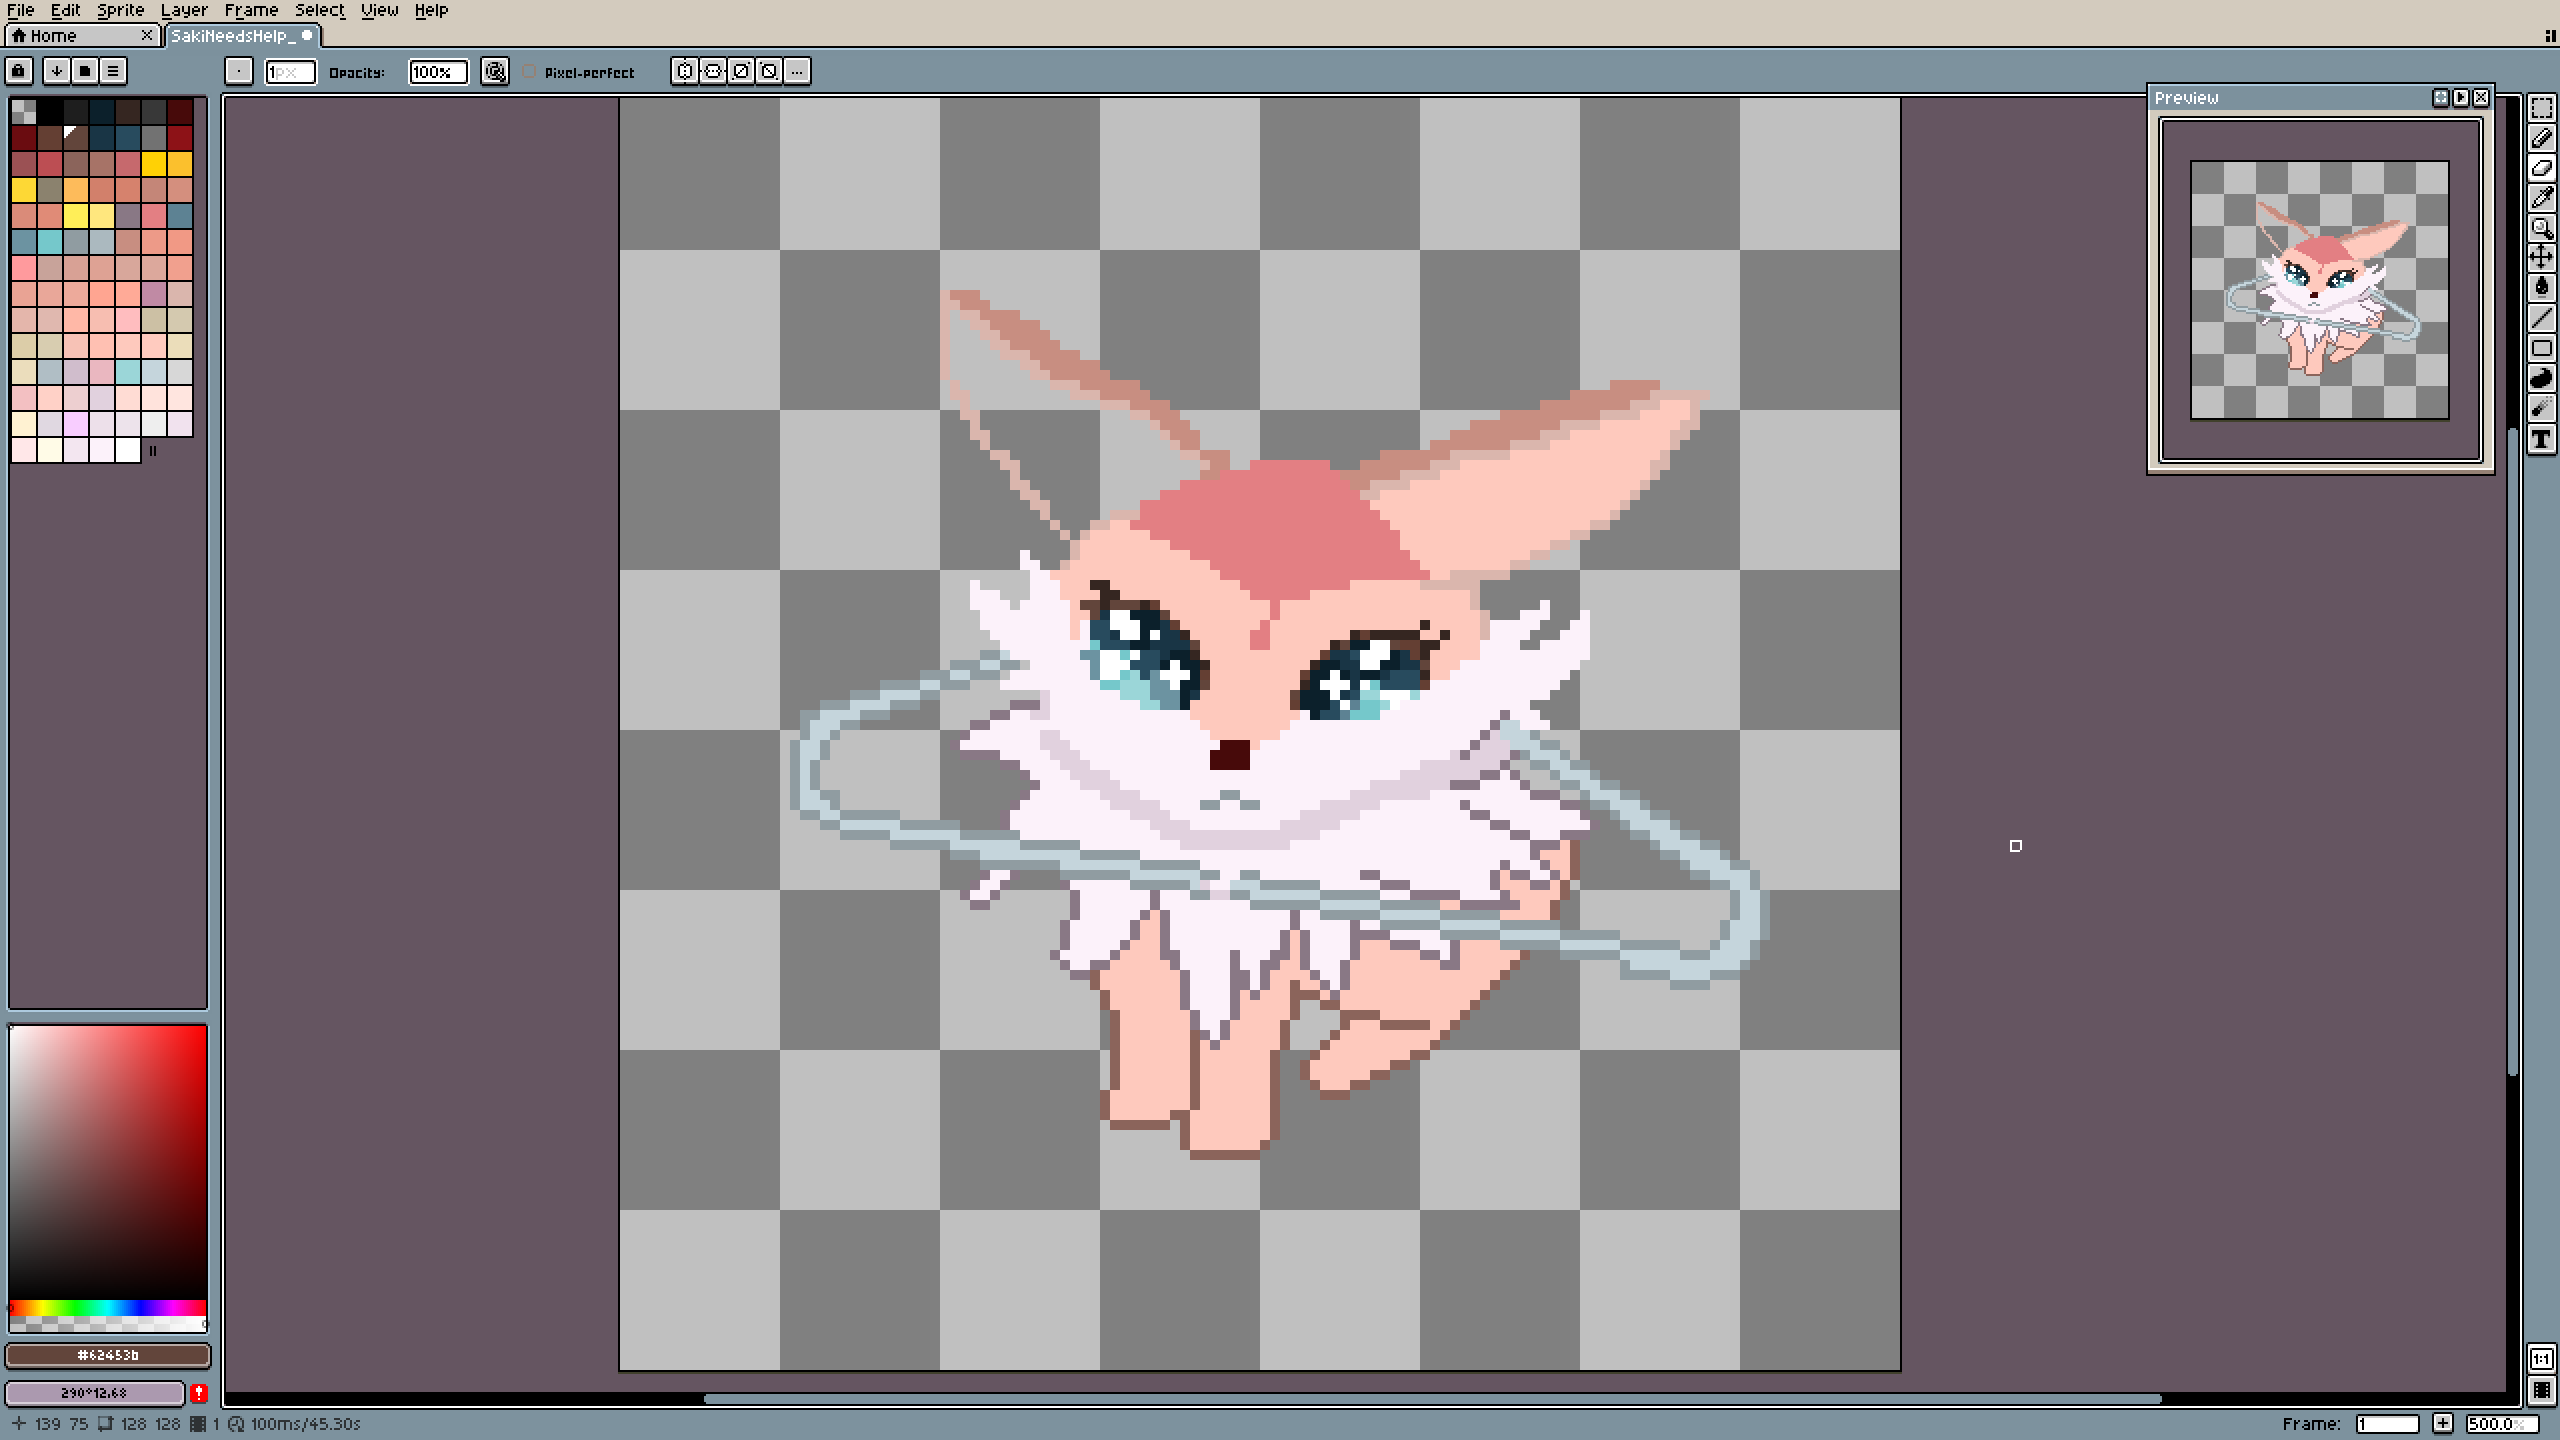This screenshot has width=2560, height=1440.
Task: Toggle the third symmetry mode button
Action: 741,71
